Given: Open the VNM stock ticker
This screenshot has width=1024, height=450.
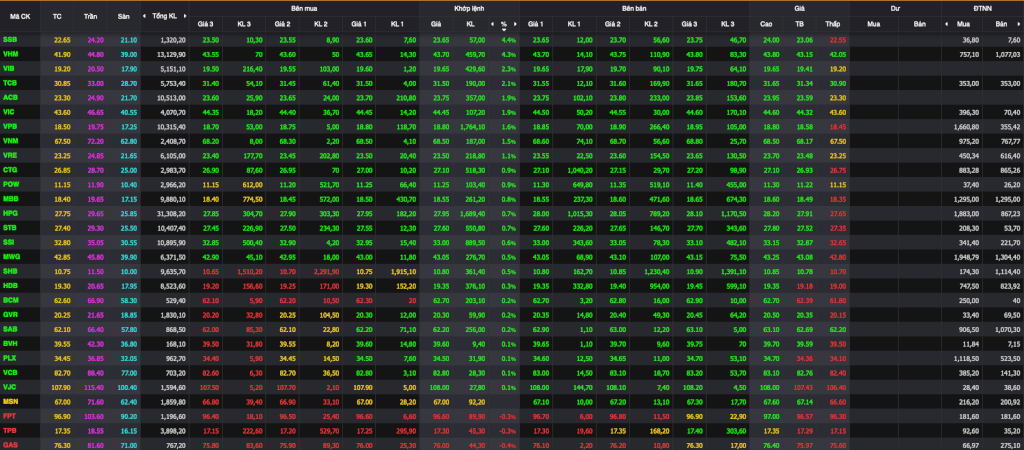Looking at the screenshot, I should click(10, 140).
